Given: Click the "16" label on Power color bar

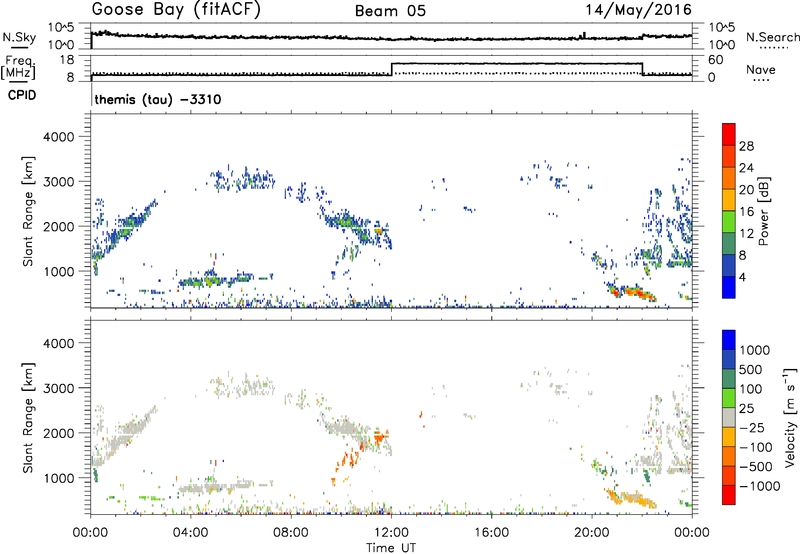Looking at the screenshot, I should pyautogui.click(x=746, y=212).
